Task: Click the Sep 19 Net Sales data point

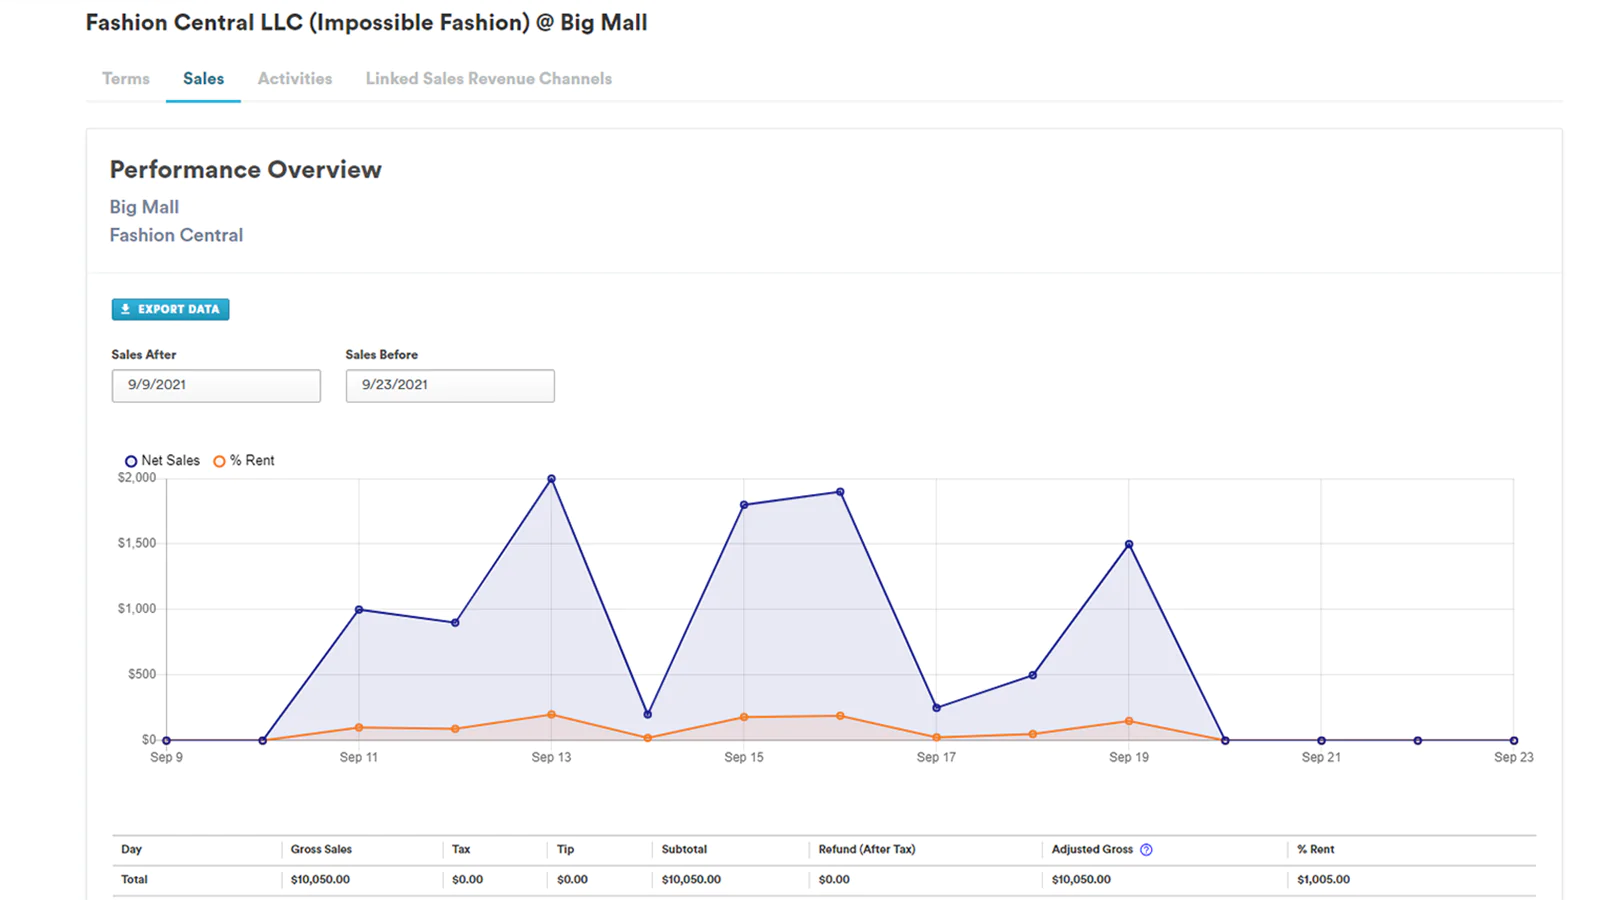Action: pos(1129,545)
